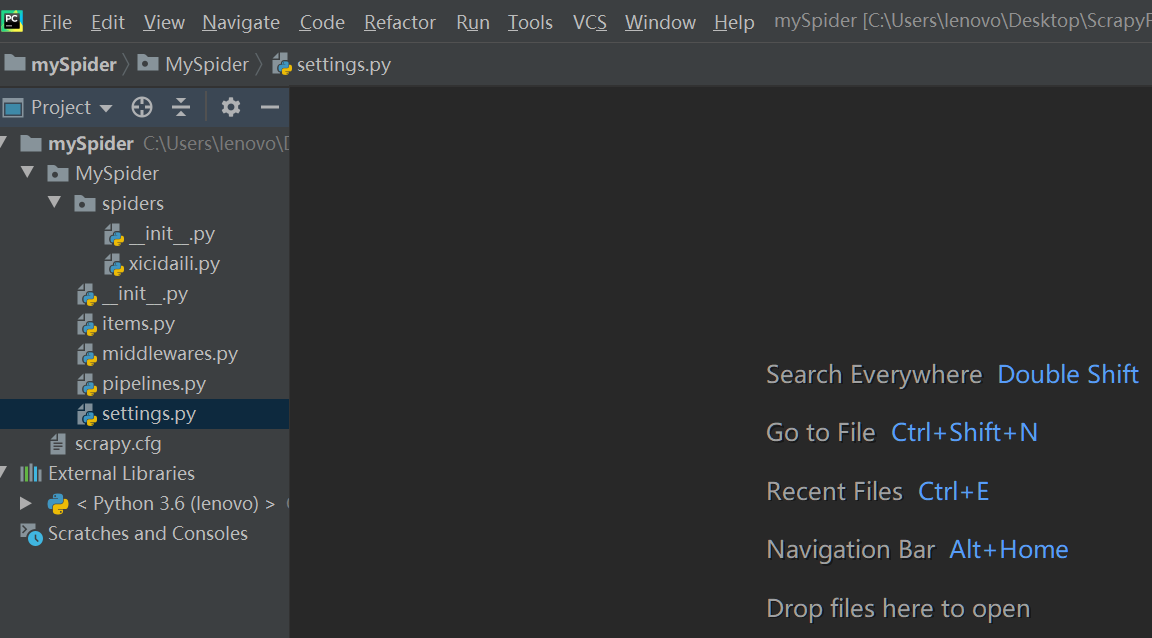
Task: Hide the Project panel with minus icon
Action: coord(270,107)
